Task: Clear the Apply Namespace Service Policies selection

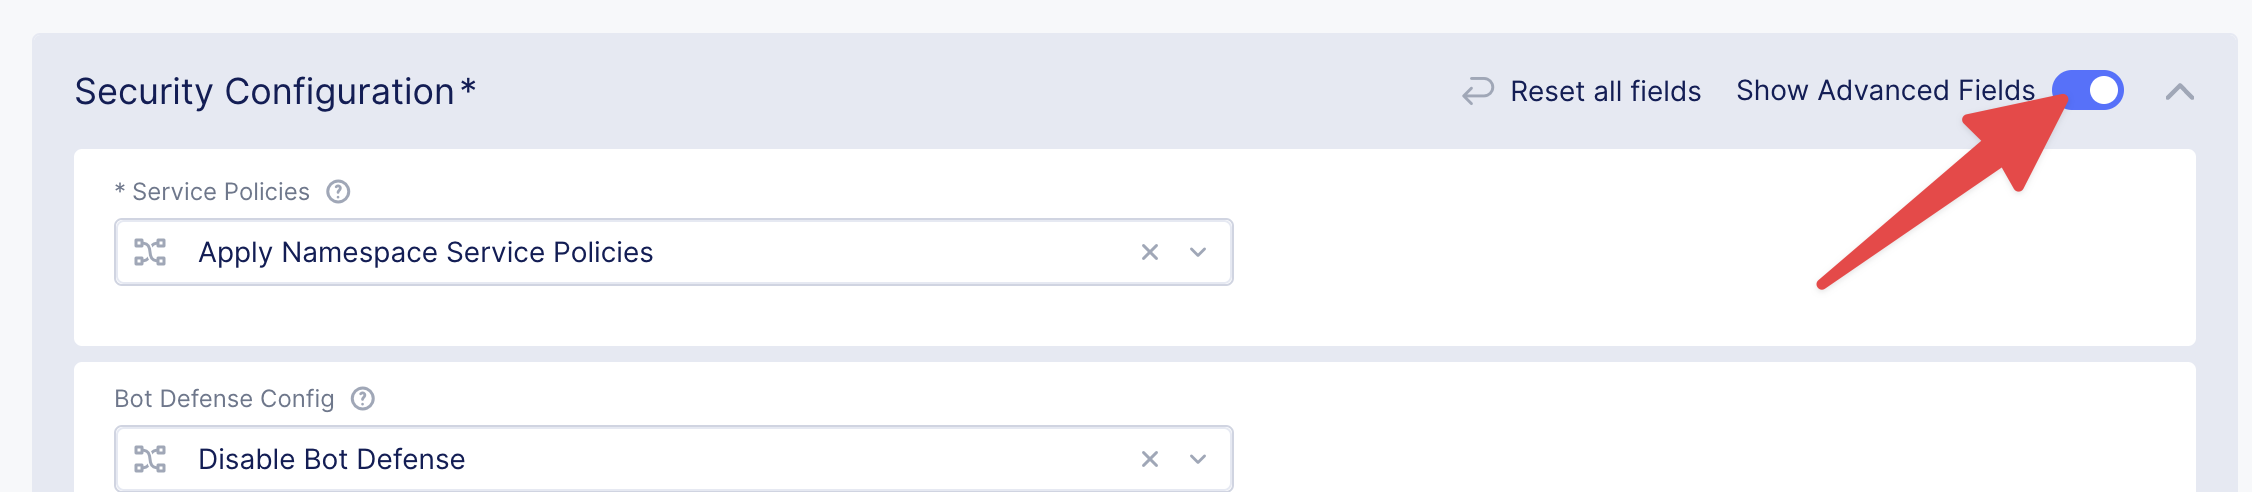Action: coord(1150,252)
